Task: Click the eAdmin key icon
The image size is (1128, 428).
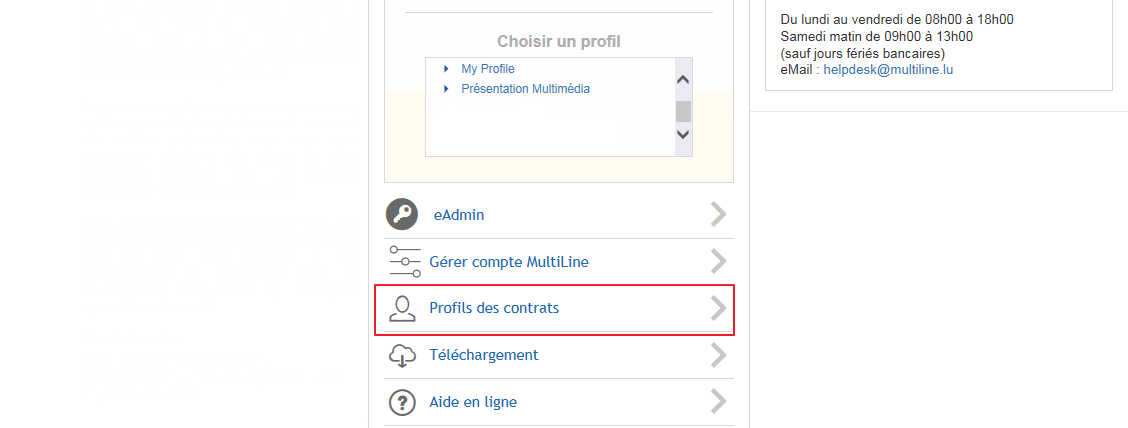Action: pyautogui.click(x=402, y=214)
